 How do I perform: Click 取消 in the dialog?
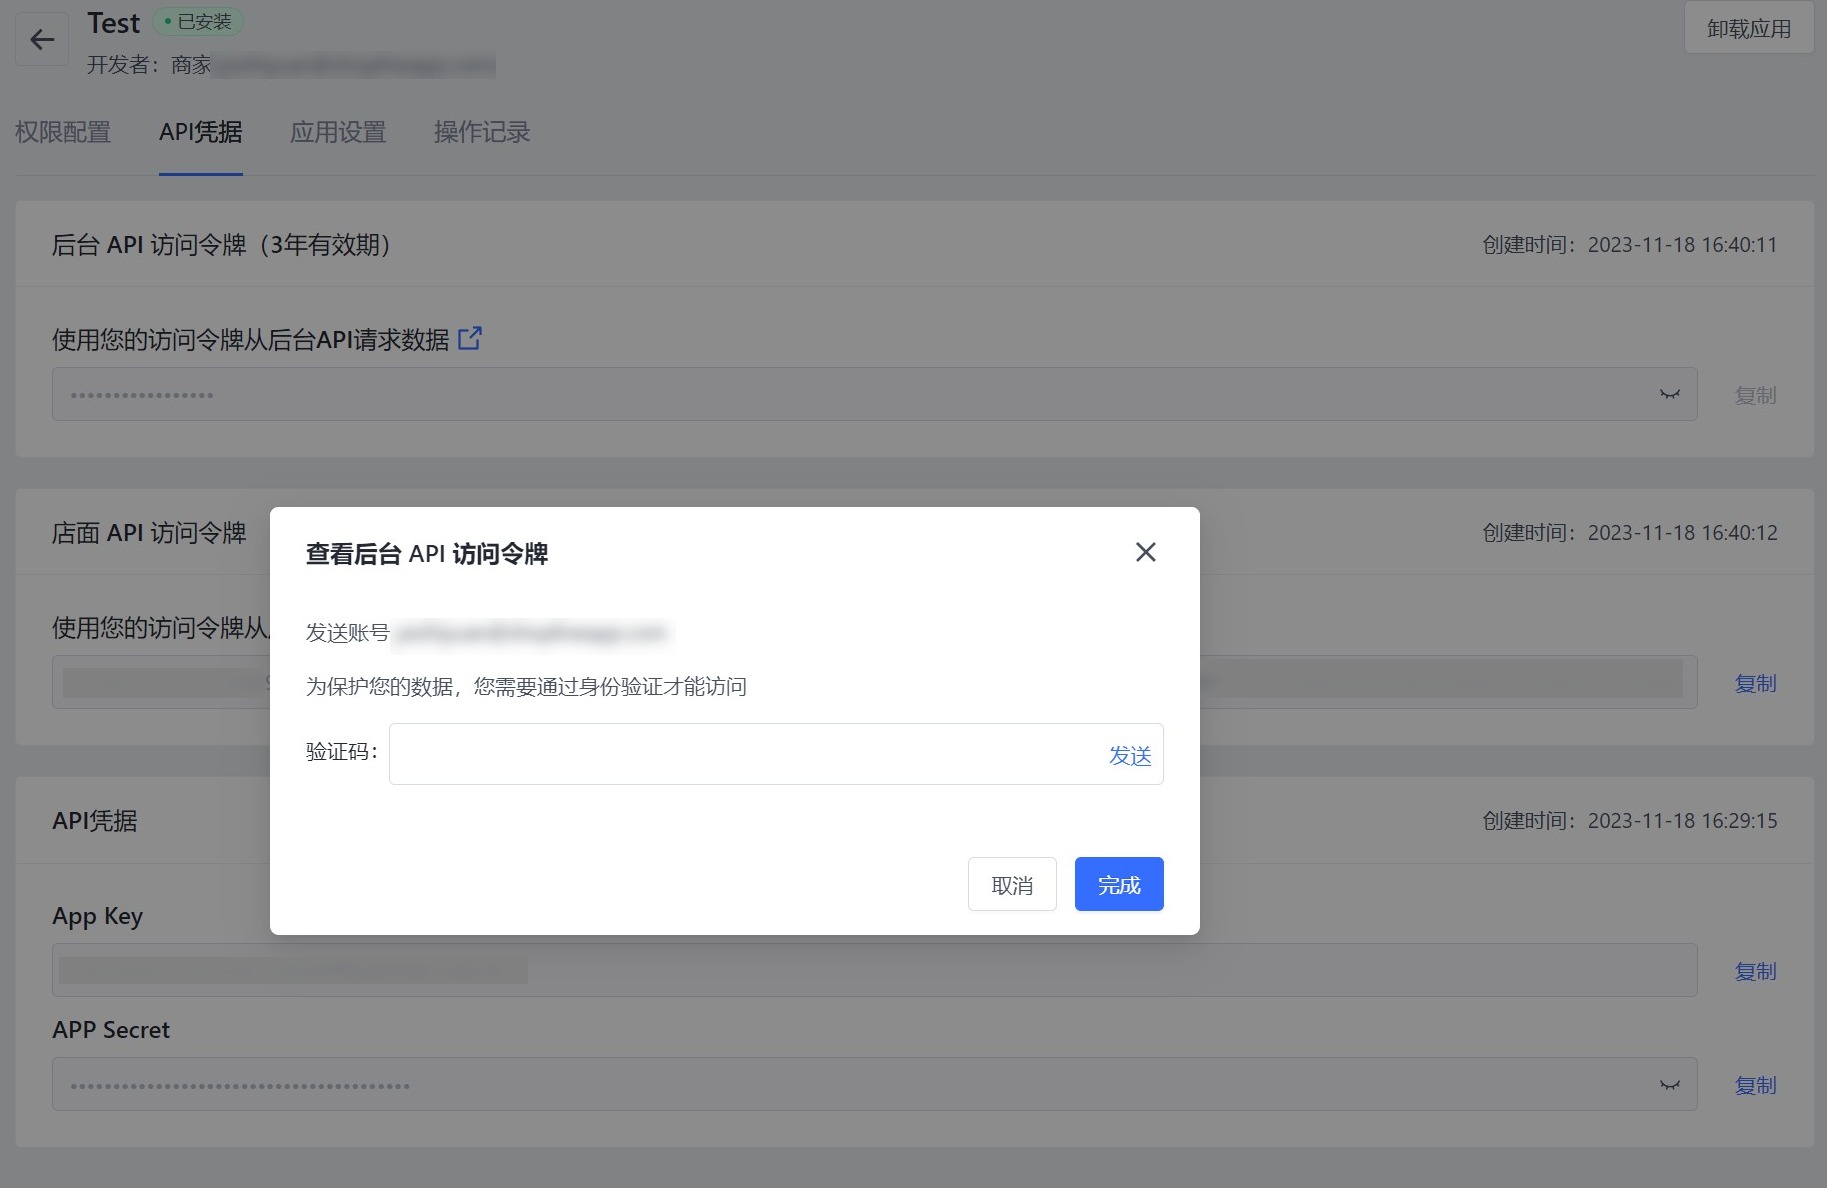(1012, 884)
